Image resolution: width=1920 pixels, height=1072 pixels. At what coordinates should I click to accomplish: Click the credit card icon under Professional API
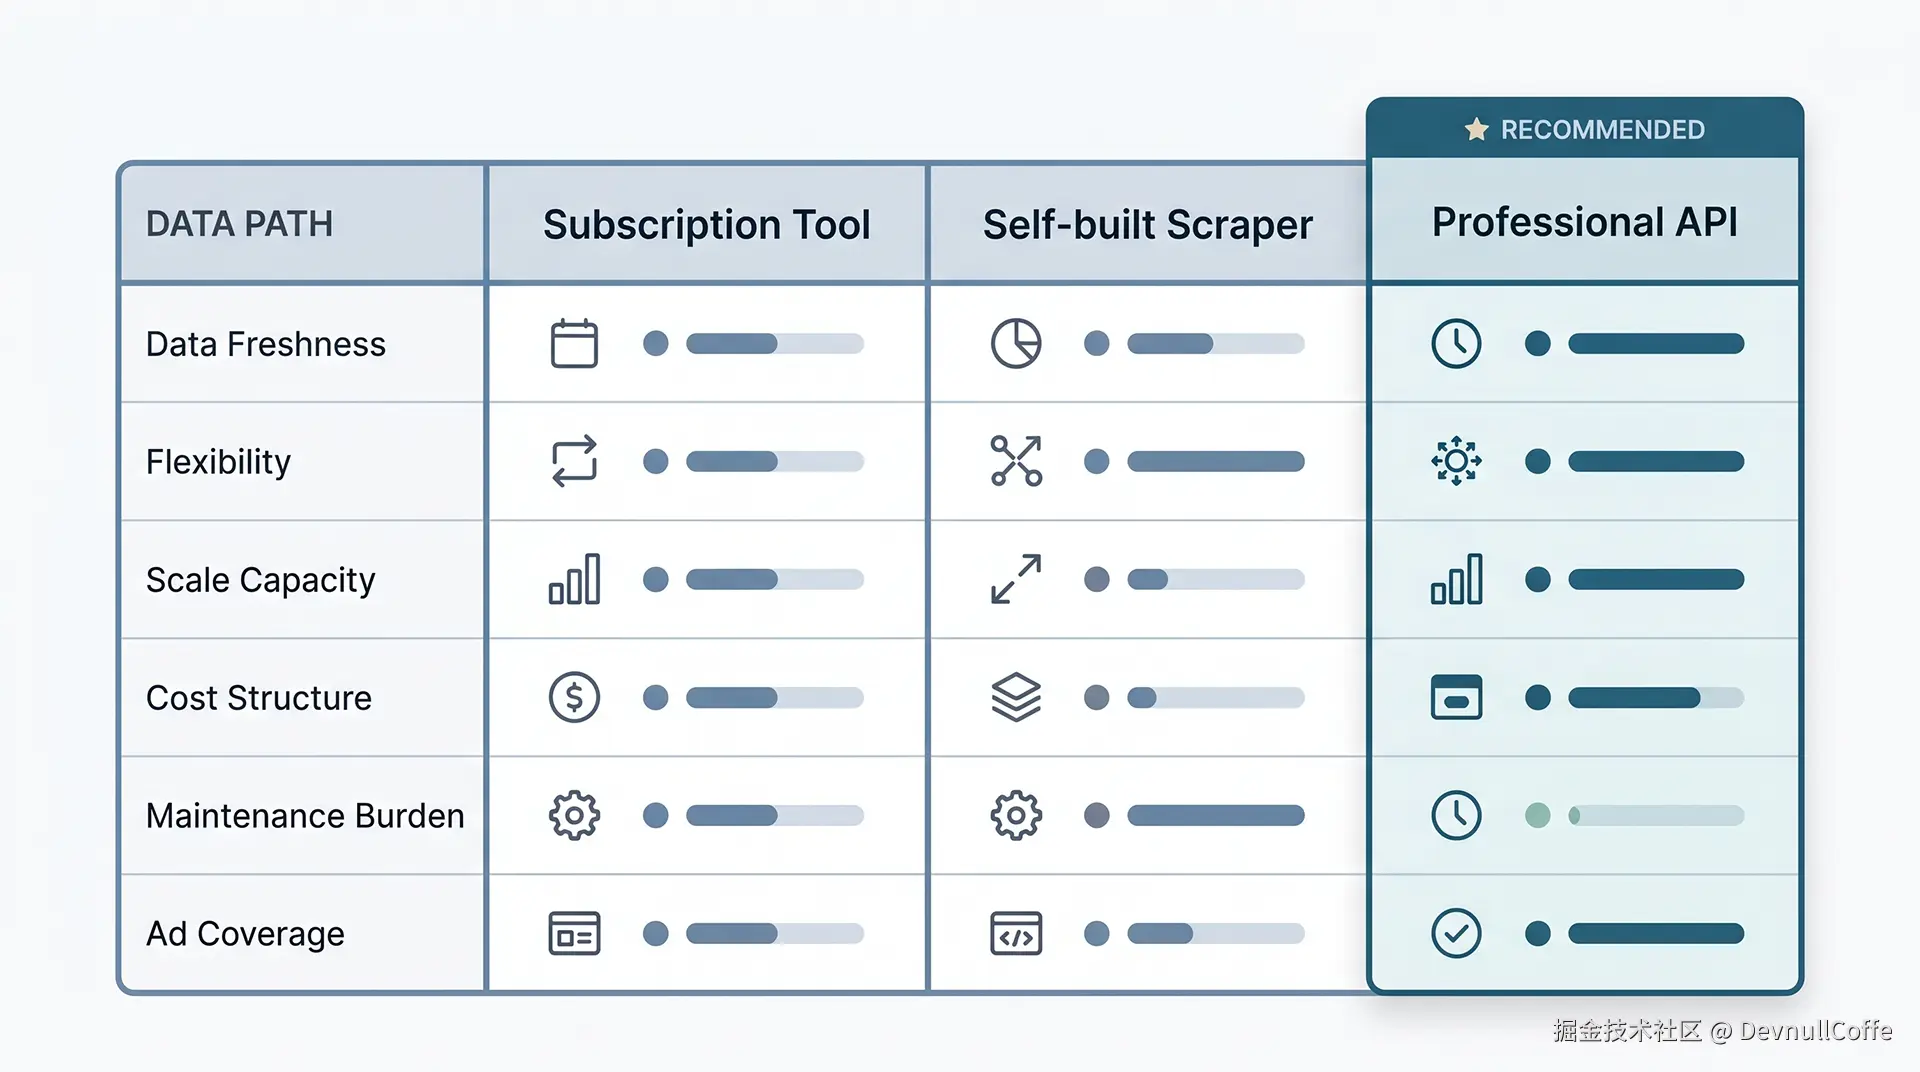[x=1456, y=697]
